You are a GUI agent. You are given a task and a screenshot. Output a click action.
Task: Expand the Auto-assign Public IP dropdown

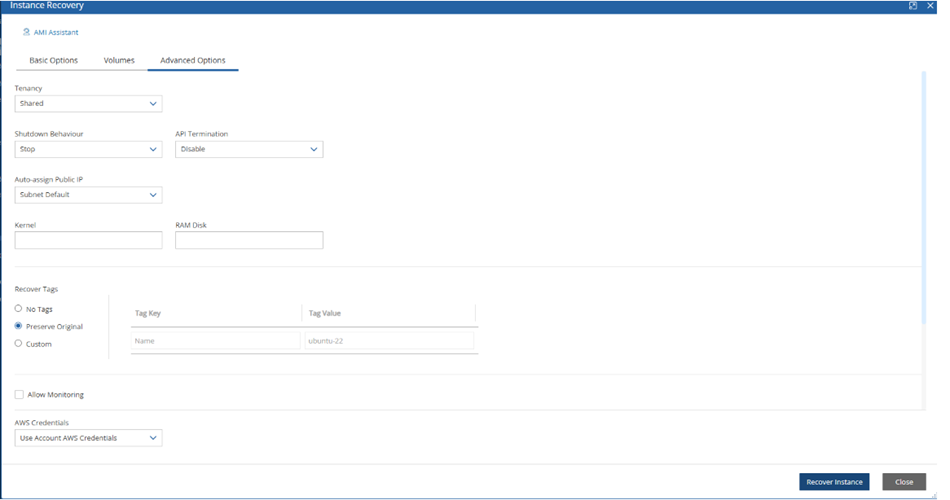pyautogui.click(x=88, y=195)
